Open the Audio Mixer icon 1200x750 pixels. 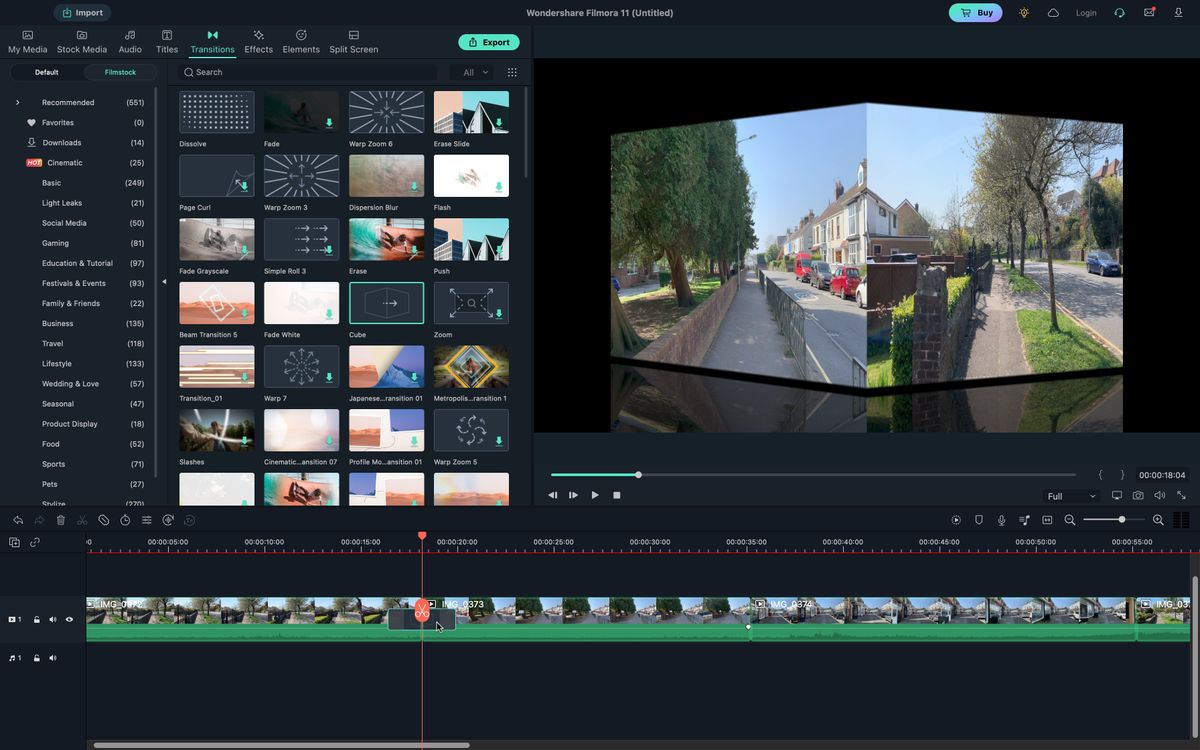1024,520
